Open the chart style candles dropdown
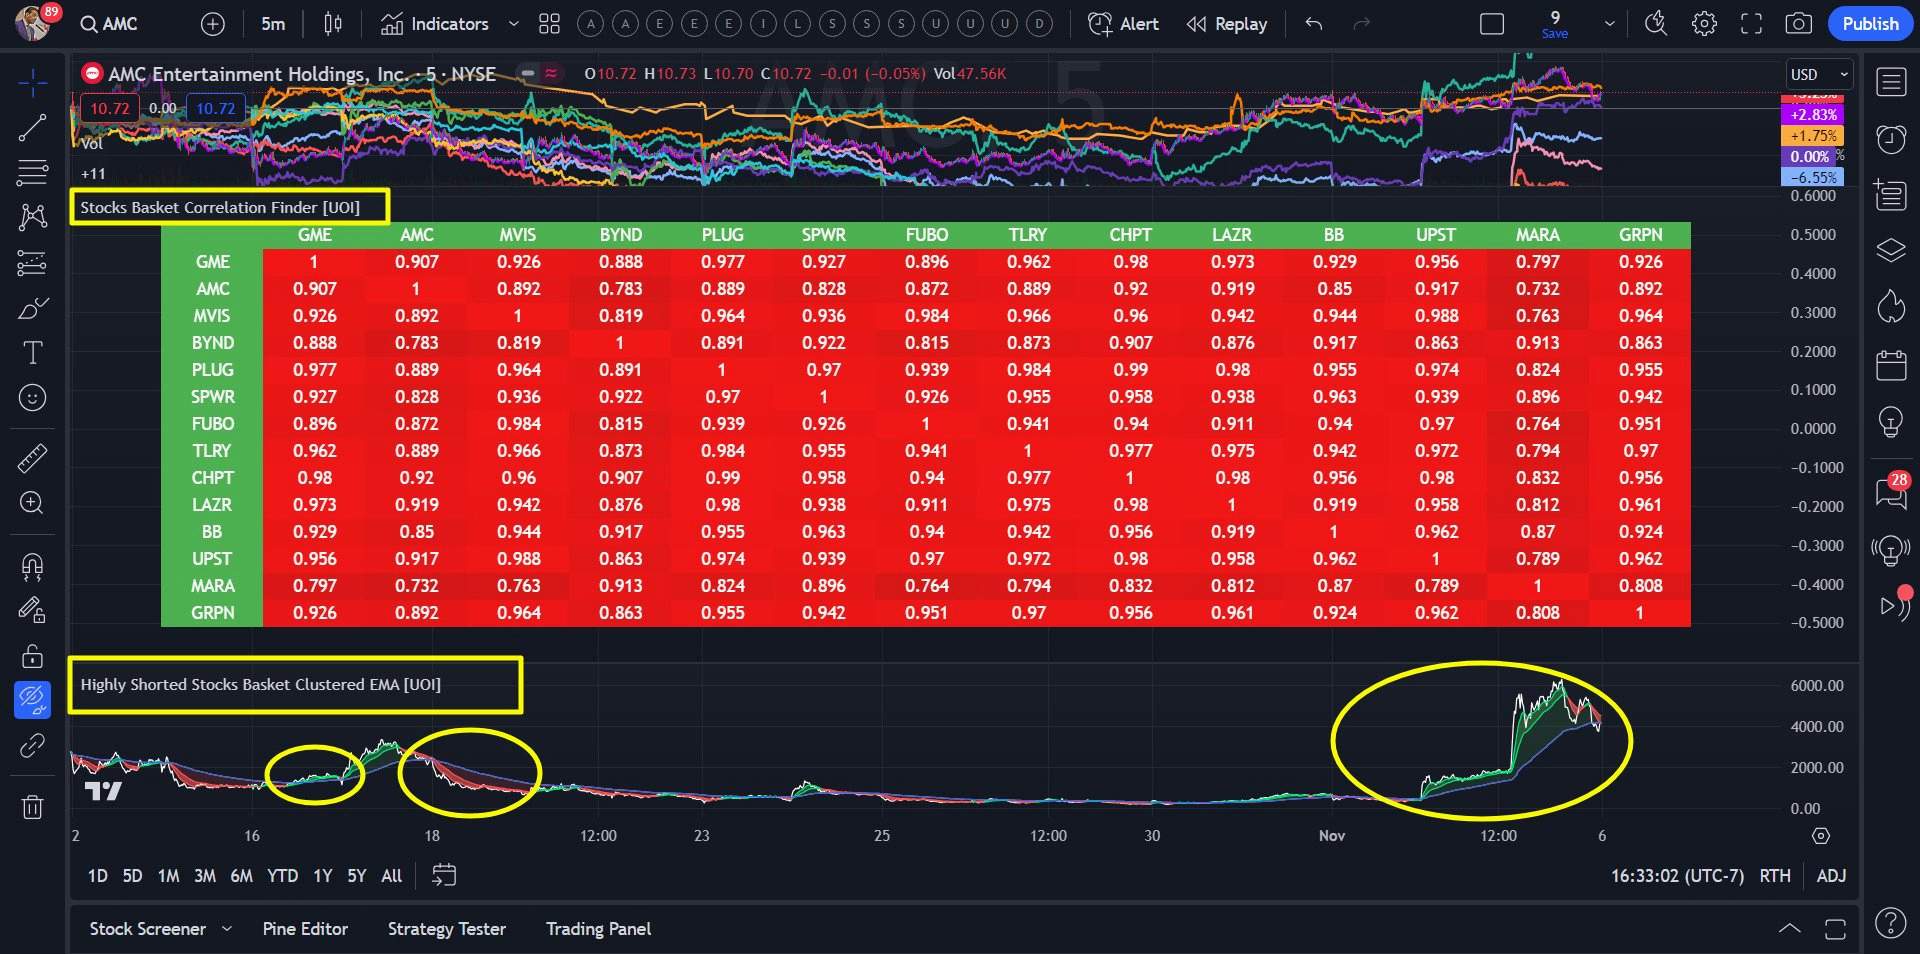Screen dimensions: 1920x954 tap(333, 24)
